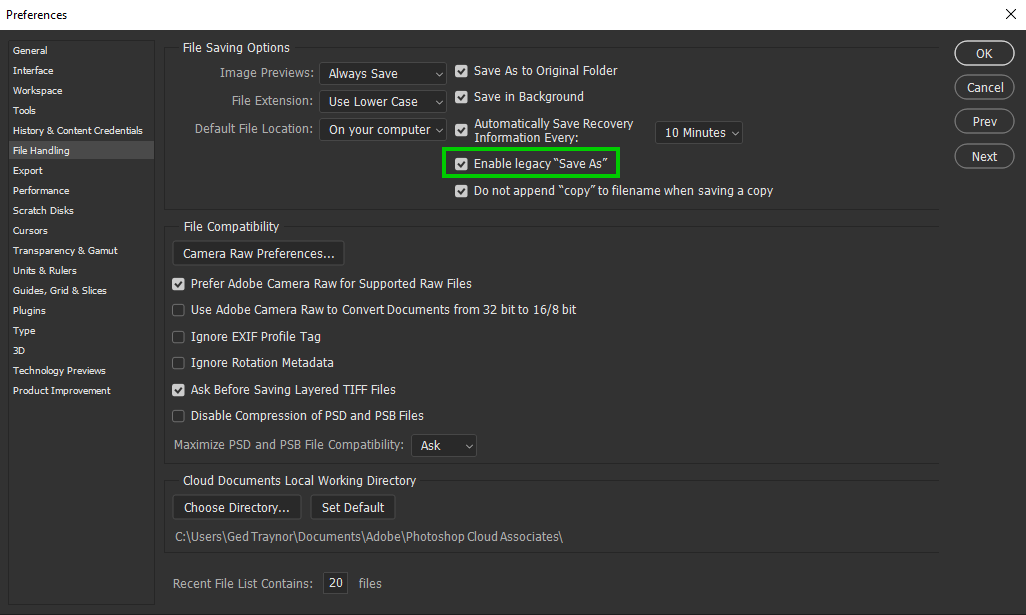Edit the Recent File List count
This screenshot has height=615, width=1026.
[x=335, y=583]
